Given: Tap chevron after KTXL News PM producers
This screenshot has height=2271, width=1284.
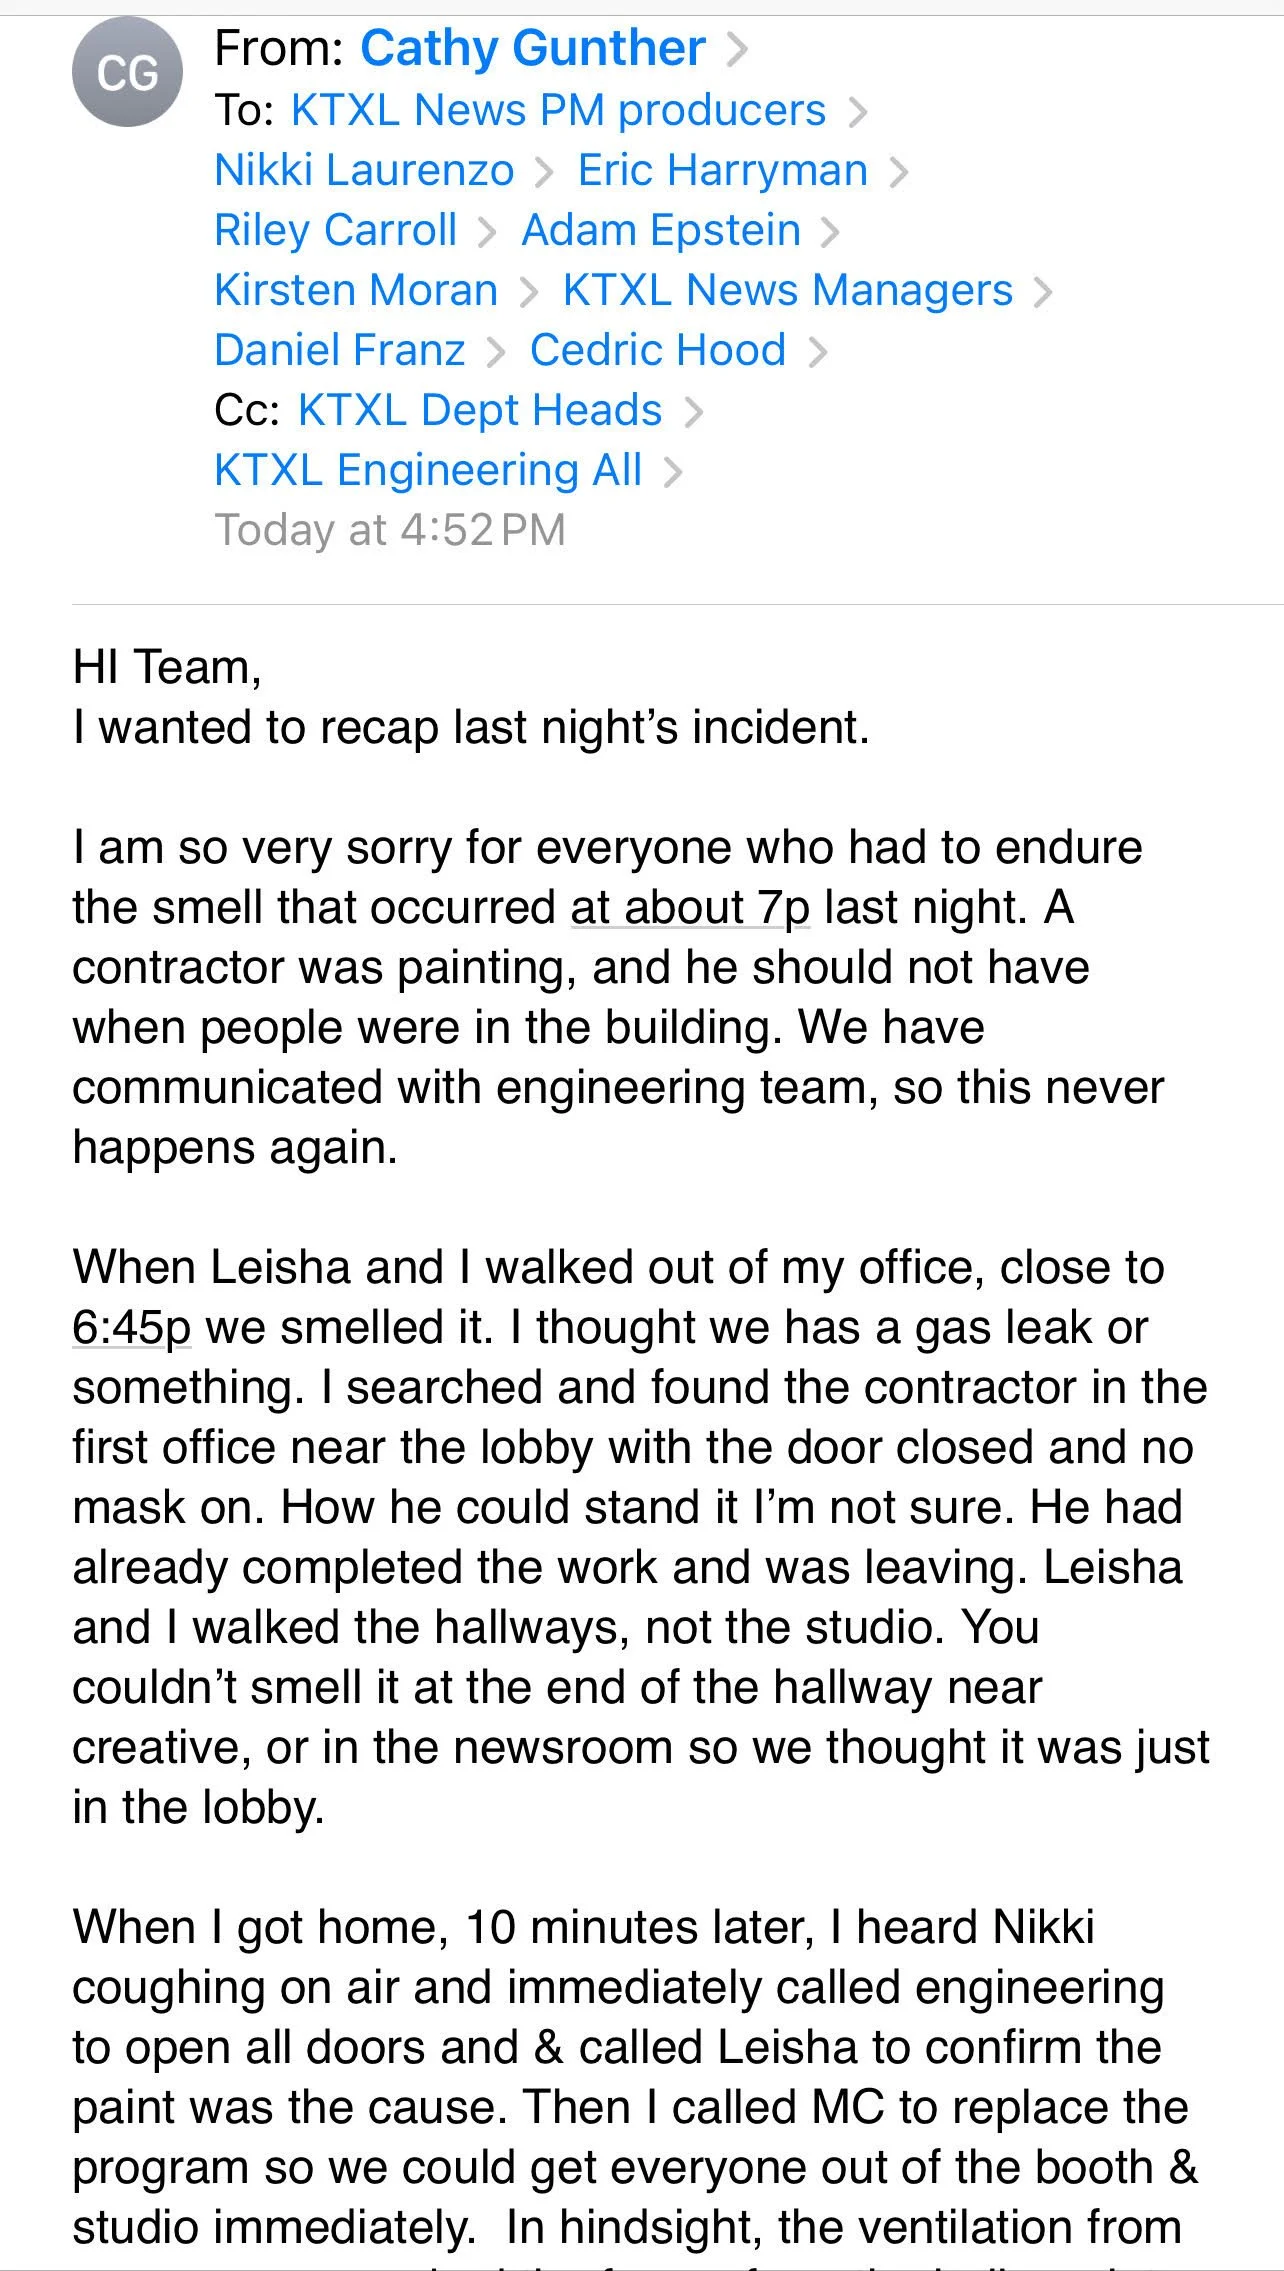Looking at the screenshot, I should pos(857,112).
